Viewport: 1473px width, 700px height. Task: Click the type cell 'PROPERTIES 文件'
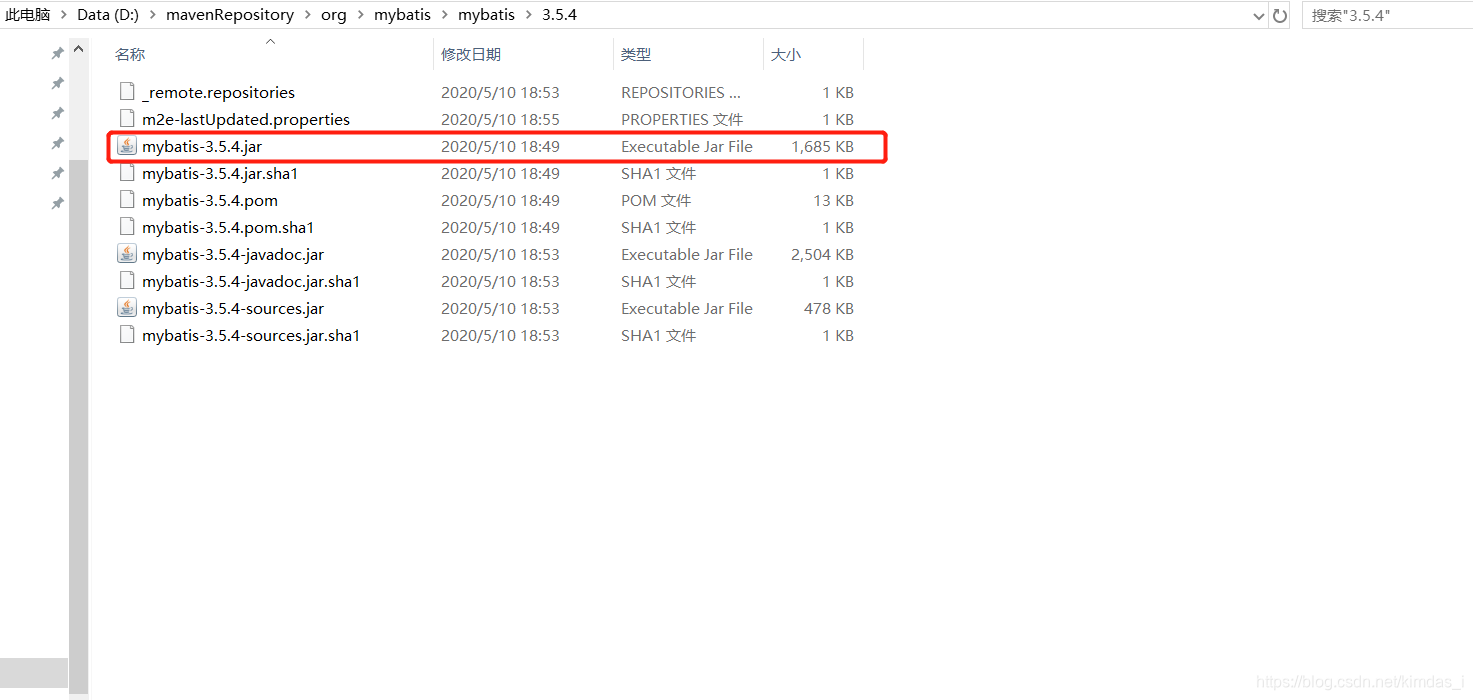pos(682,119)
